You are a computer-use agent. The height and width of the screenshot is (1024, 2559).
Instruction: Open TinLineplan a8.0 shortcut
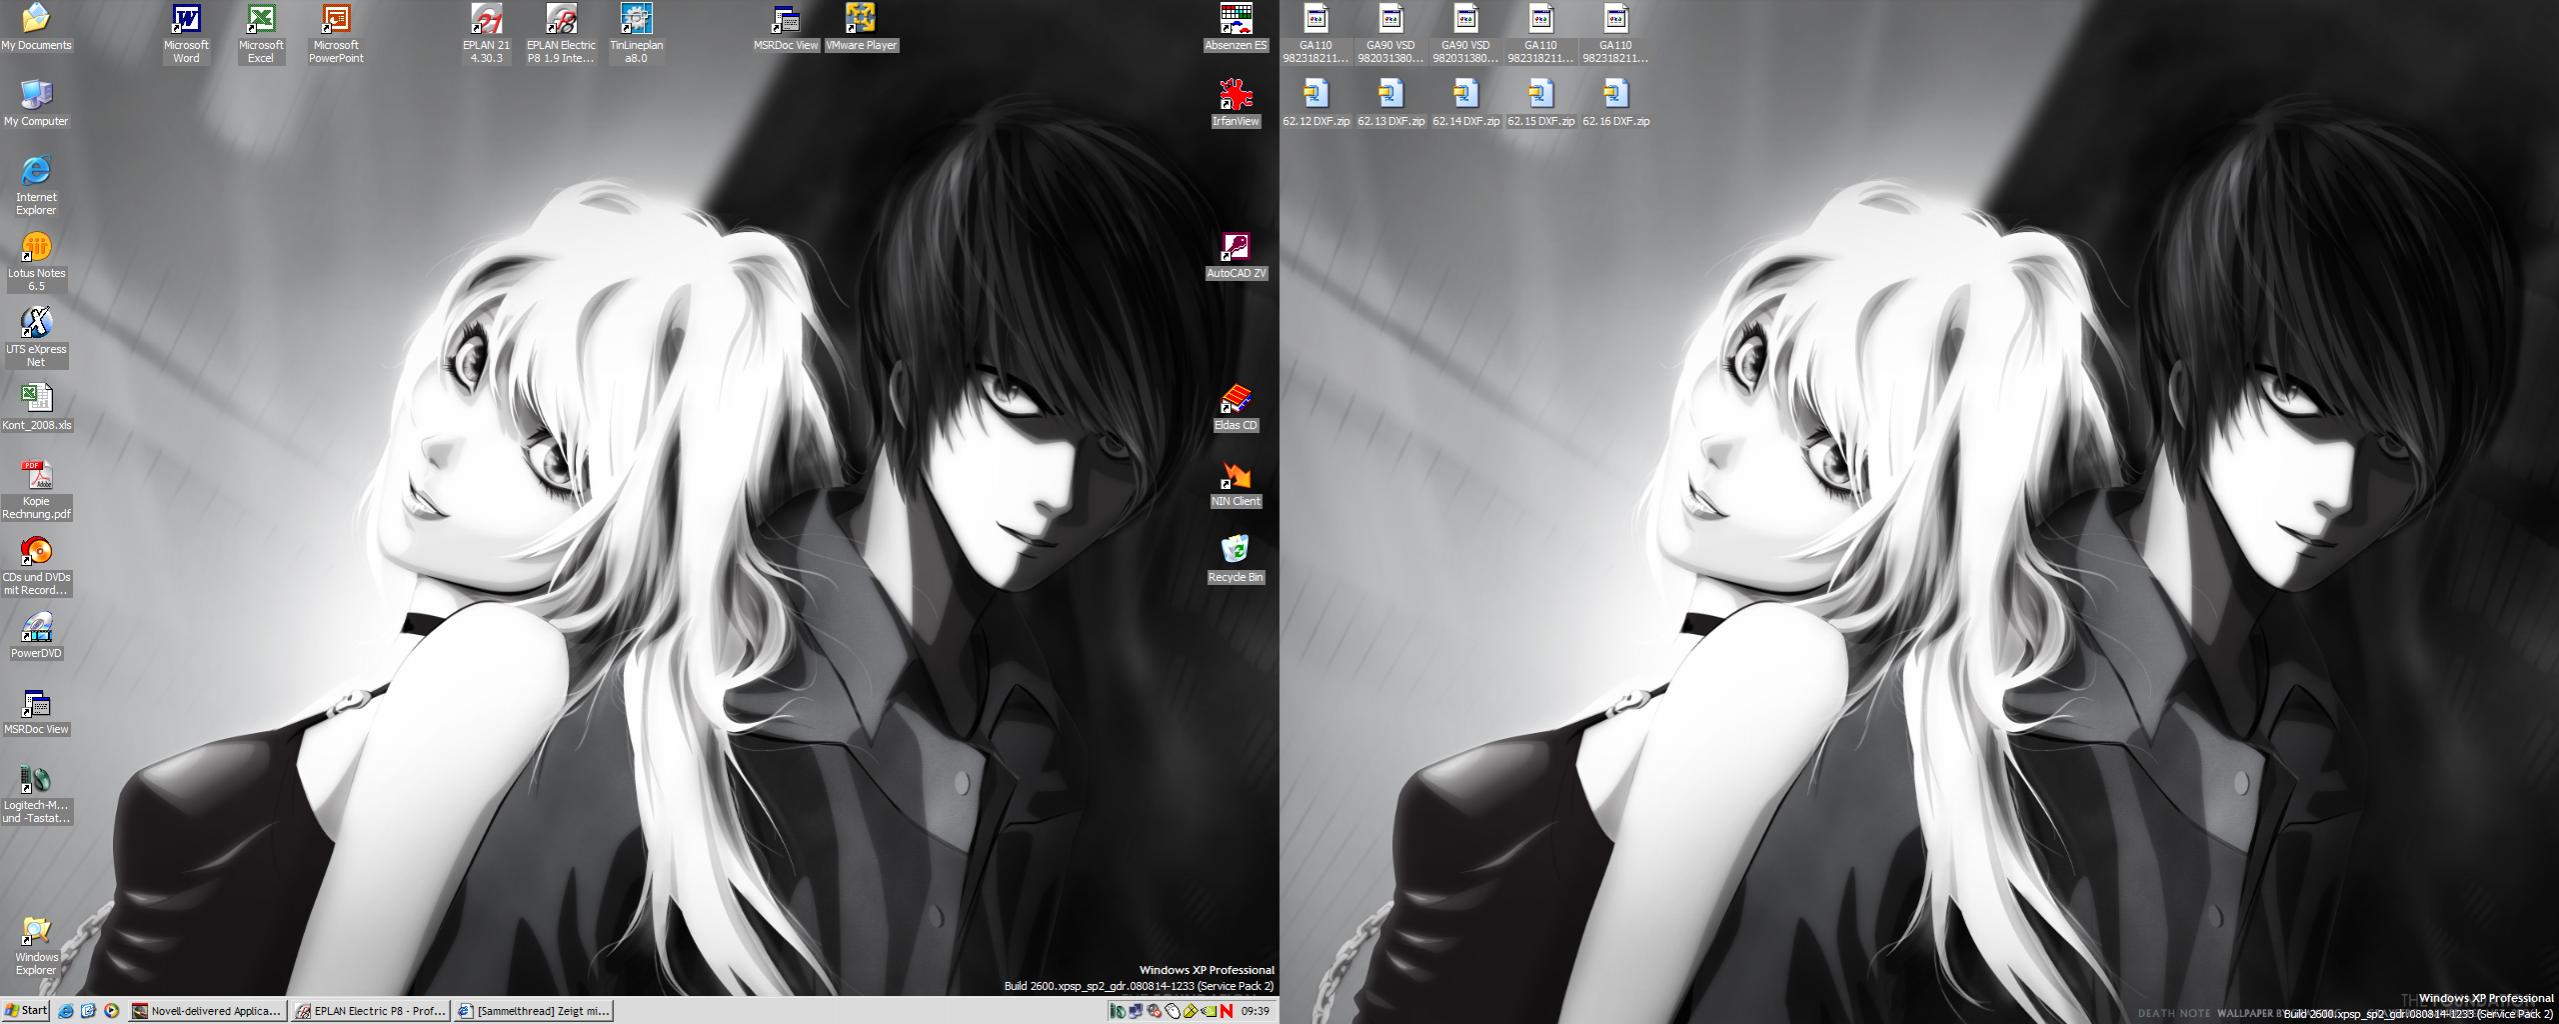coord(636,33)
